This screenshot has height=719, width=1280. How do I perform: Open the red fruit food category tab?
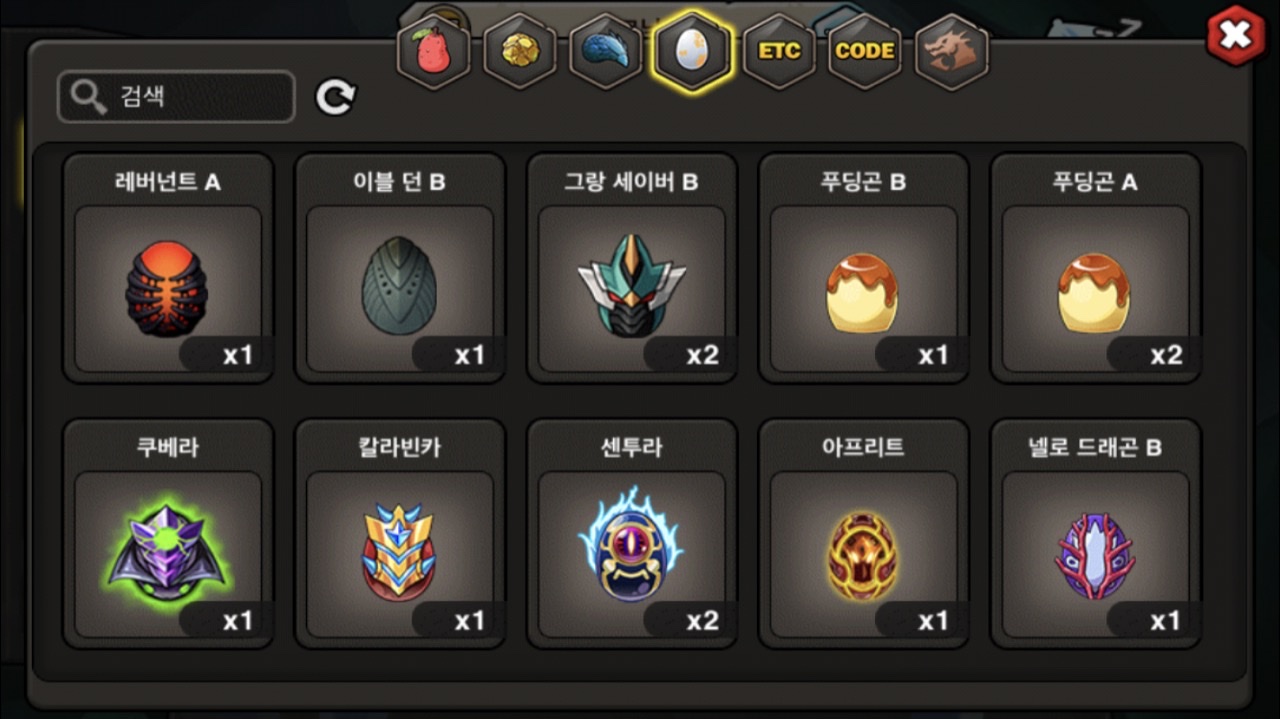point(433,51)
